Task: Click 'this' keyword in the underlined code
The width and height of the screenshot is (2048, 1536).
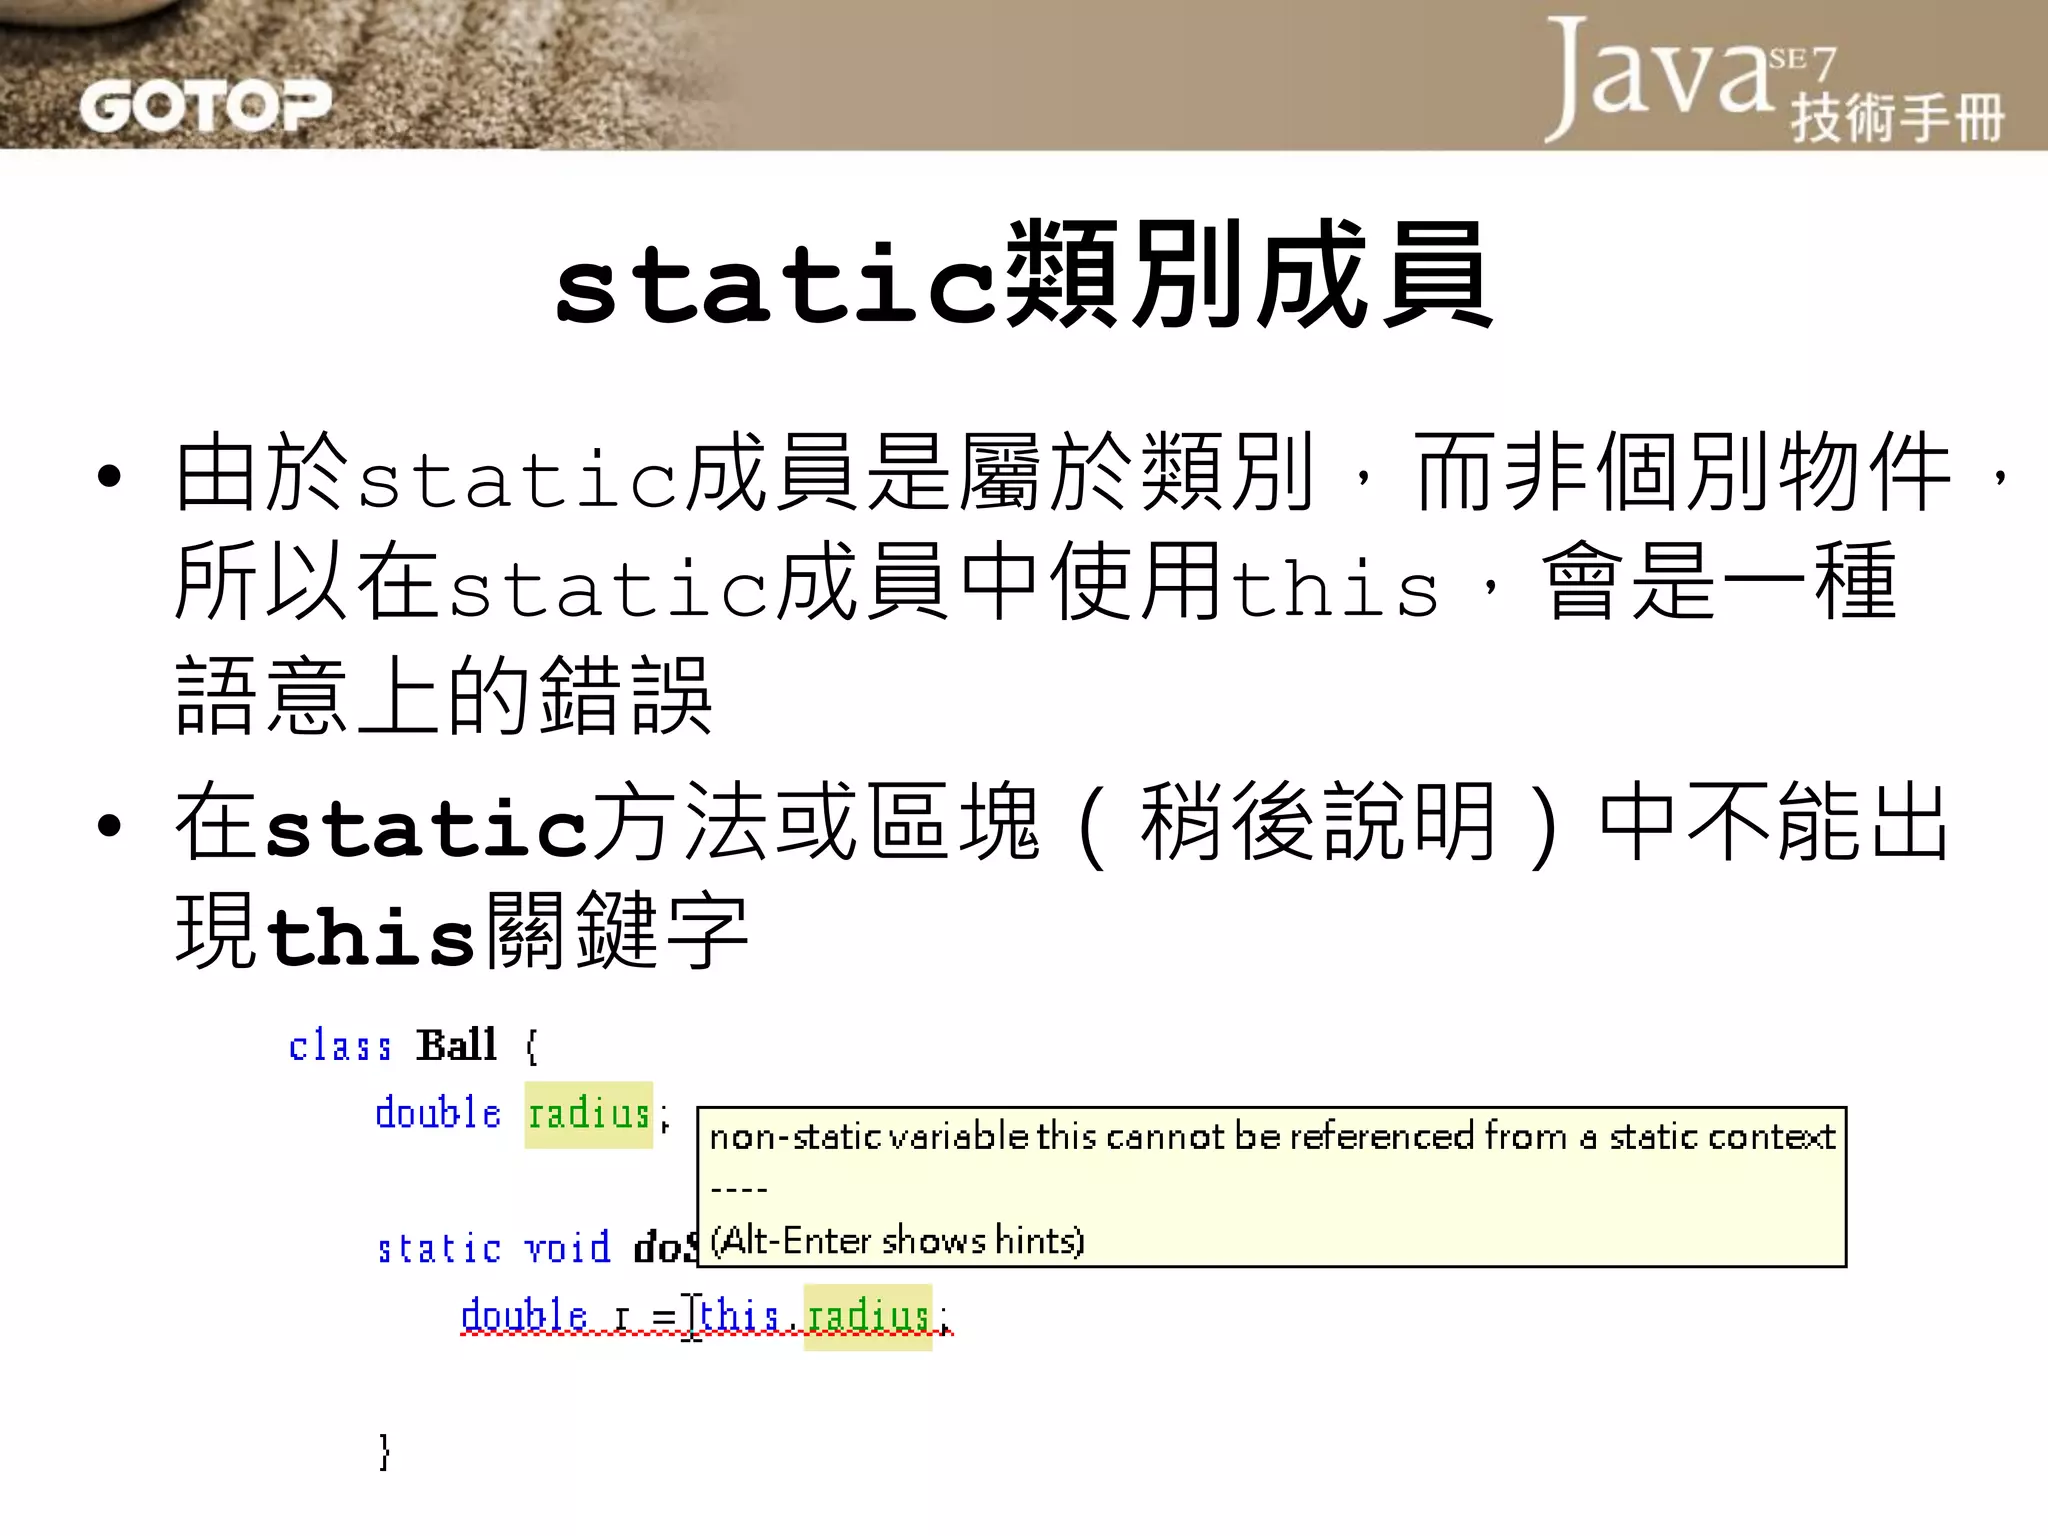Action: [740, 1316]
